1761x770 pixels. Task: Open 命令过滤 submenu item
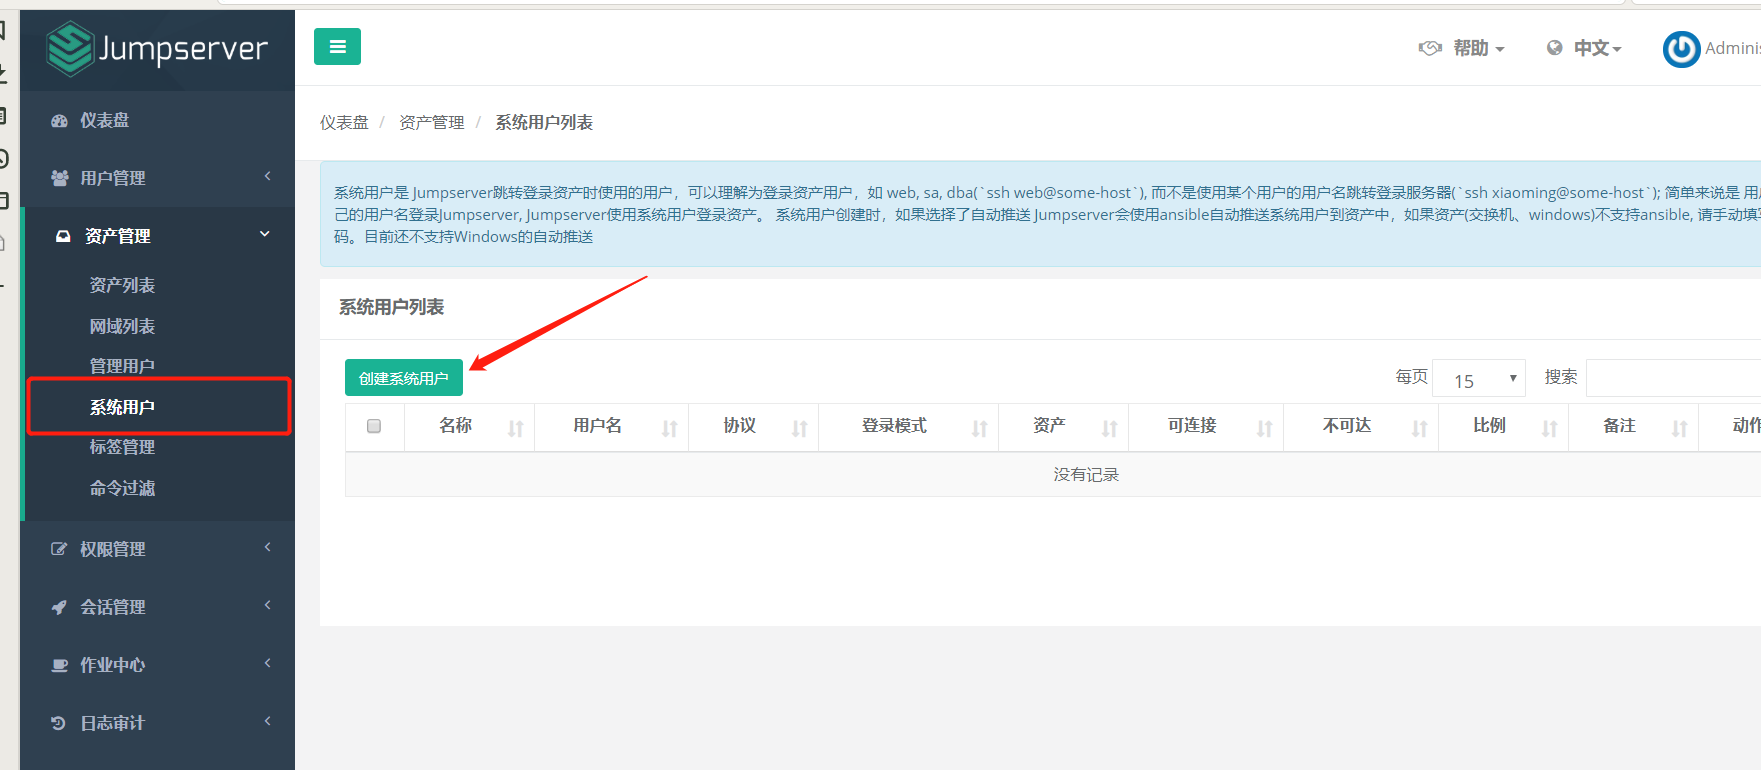122,489
